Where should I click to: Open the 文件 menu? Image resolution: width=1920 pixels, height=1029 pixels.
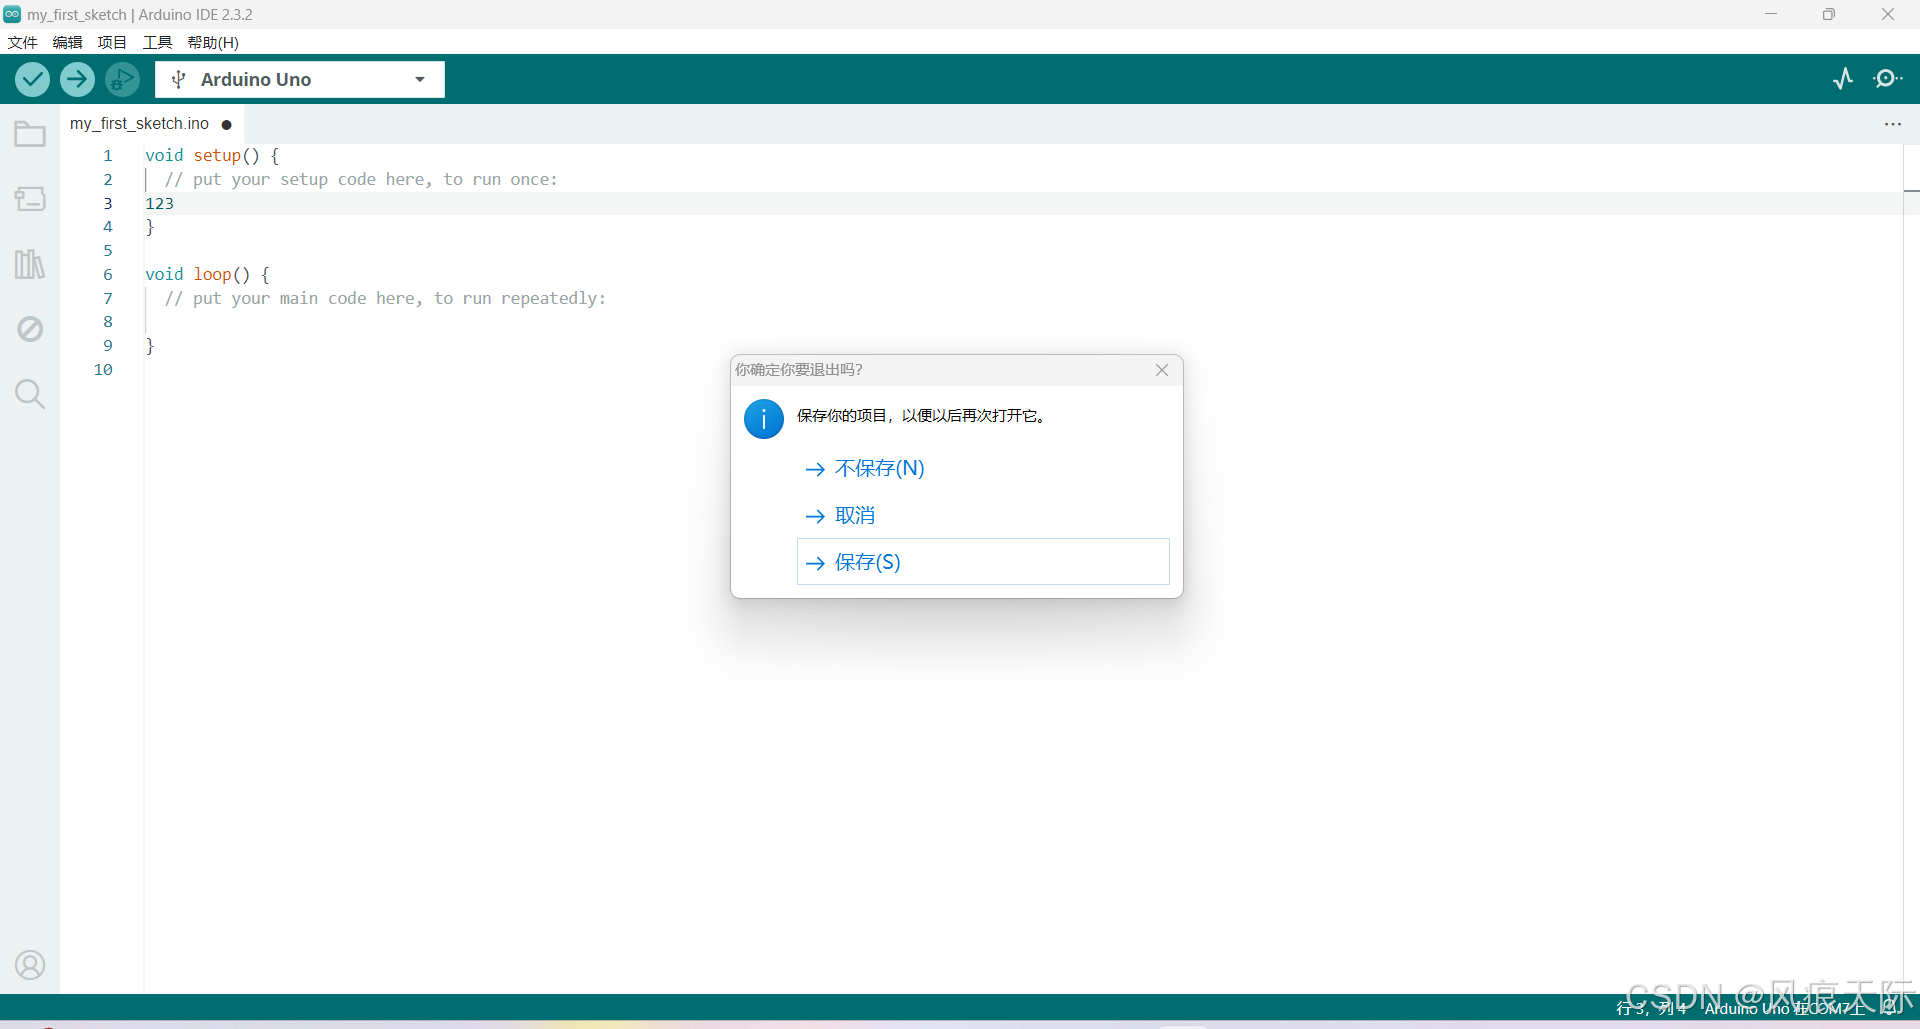[x=22, y=42]
